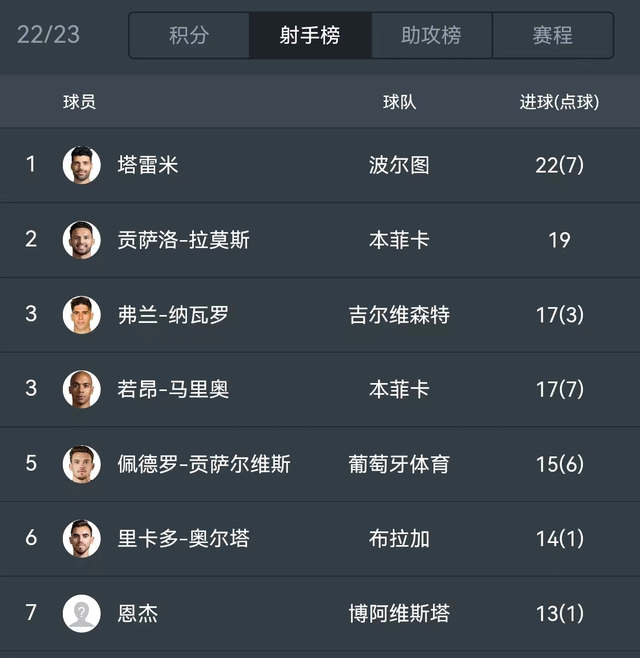
Task: Click team name 布拉加
Action: point(399,539)
